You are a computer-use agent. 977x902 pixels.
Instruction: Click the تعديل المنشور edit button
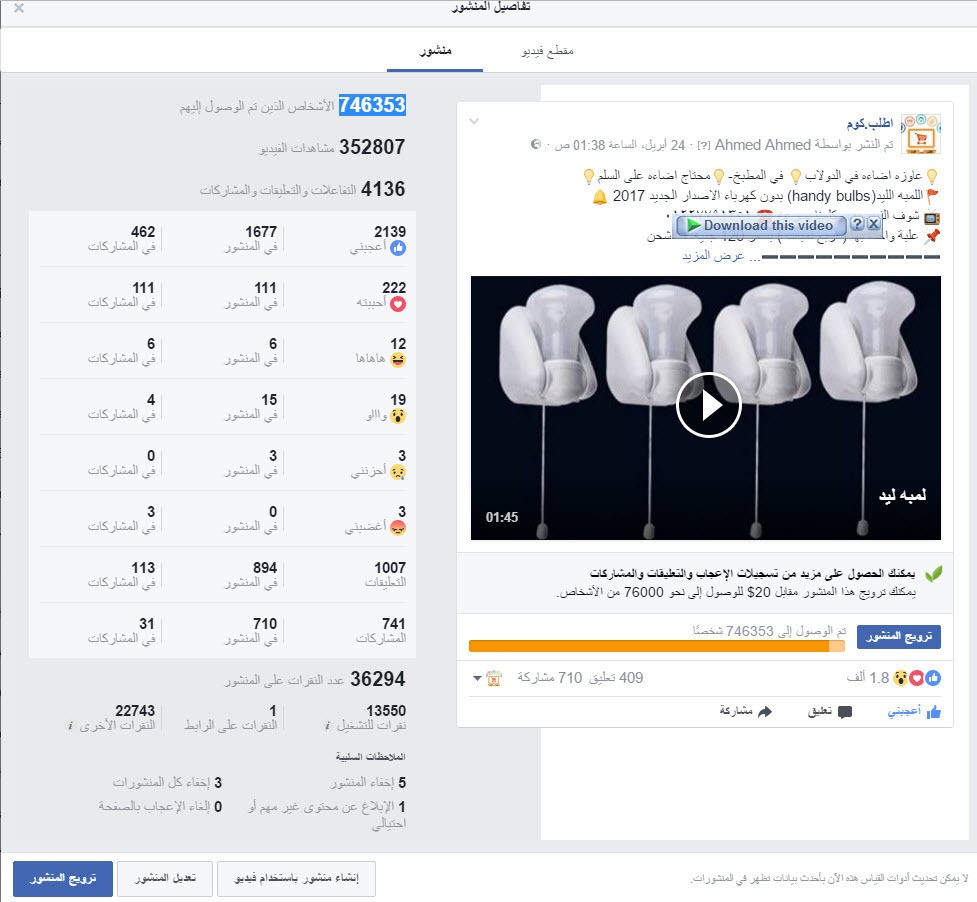click(x=165, y=878)
